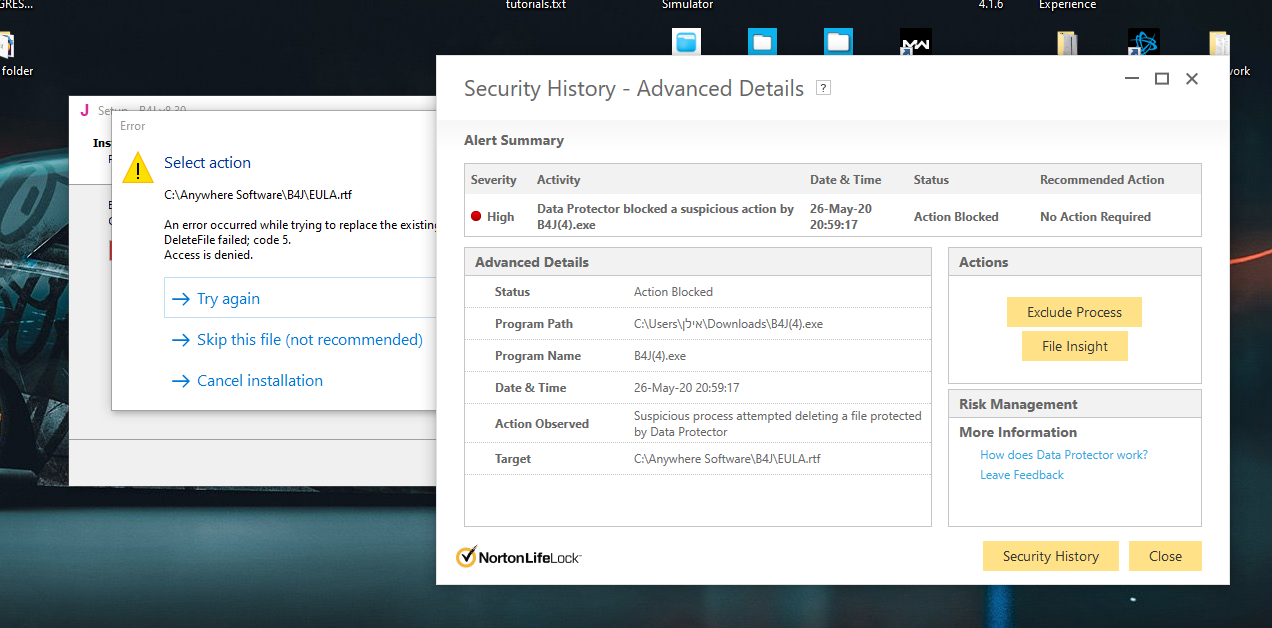Image resolution: width=1272 pixels, height=628 pixels.
Task: Click Target value C:\Anywhere Software\B4J\EULA.rtf in details
Action: pyautogui.click(x=727, y=459)
